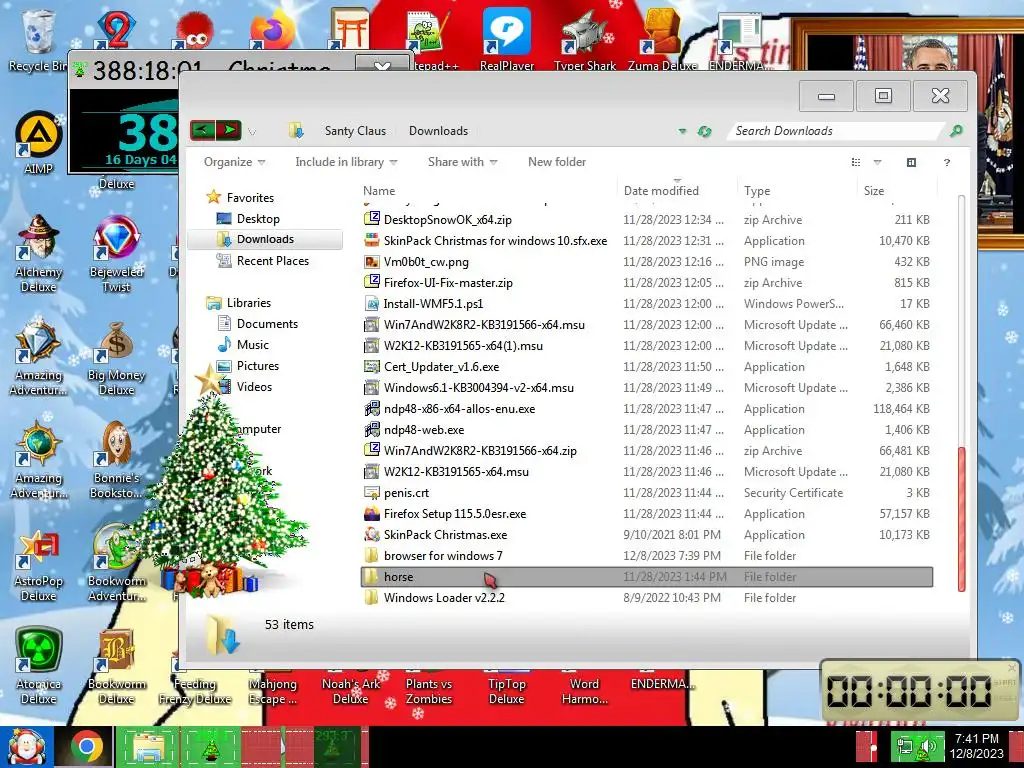This screenshot has height=768, width=1024.
Task: Select Install-WMF5.1.ps1 file
Action: 647,304
